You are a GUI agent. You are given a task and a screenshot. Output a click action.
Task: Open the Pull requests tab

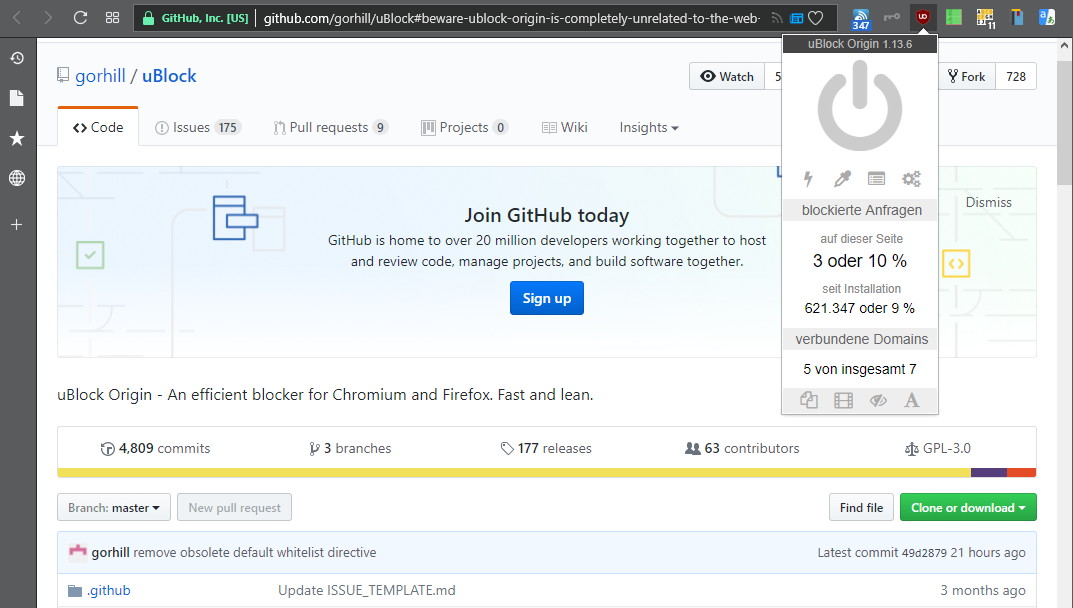coord(331,127)
